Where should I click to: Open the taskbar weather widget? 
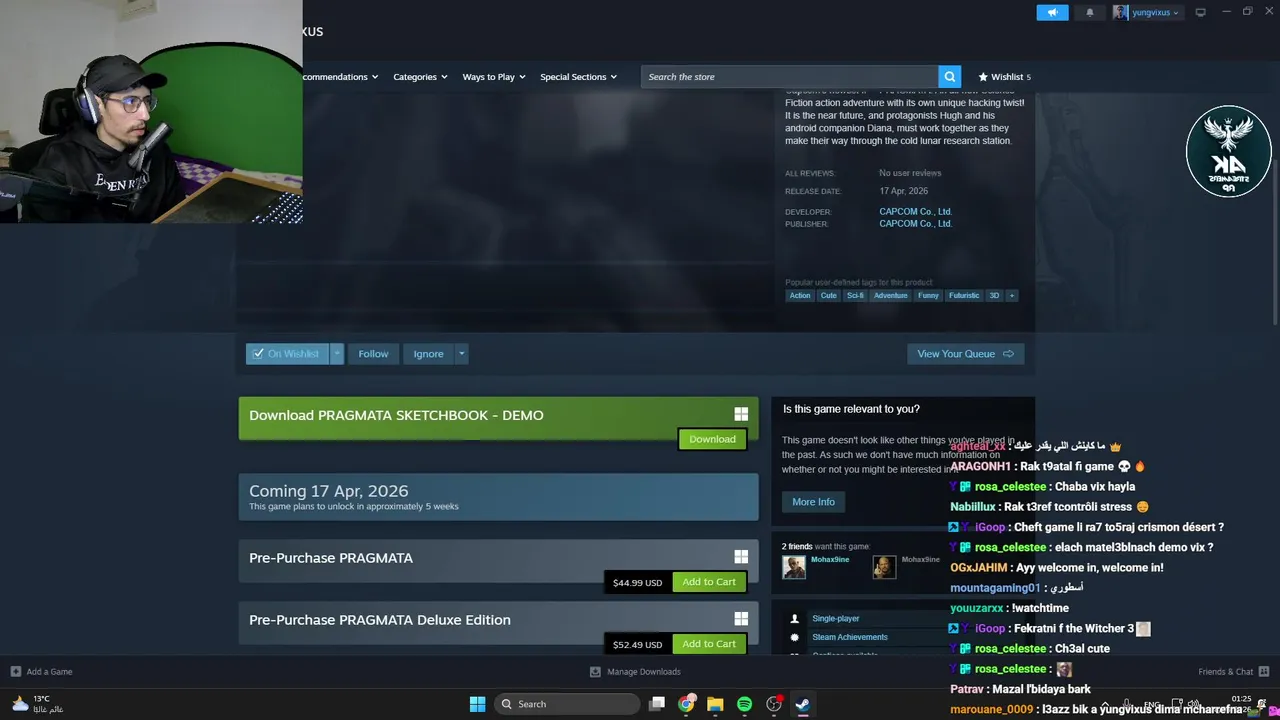(38, 704)
